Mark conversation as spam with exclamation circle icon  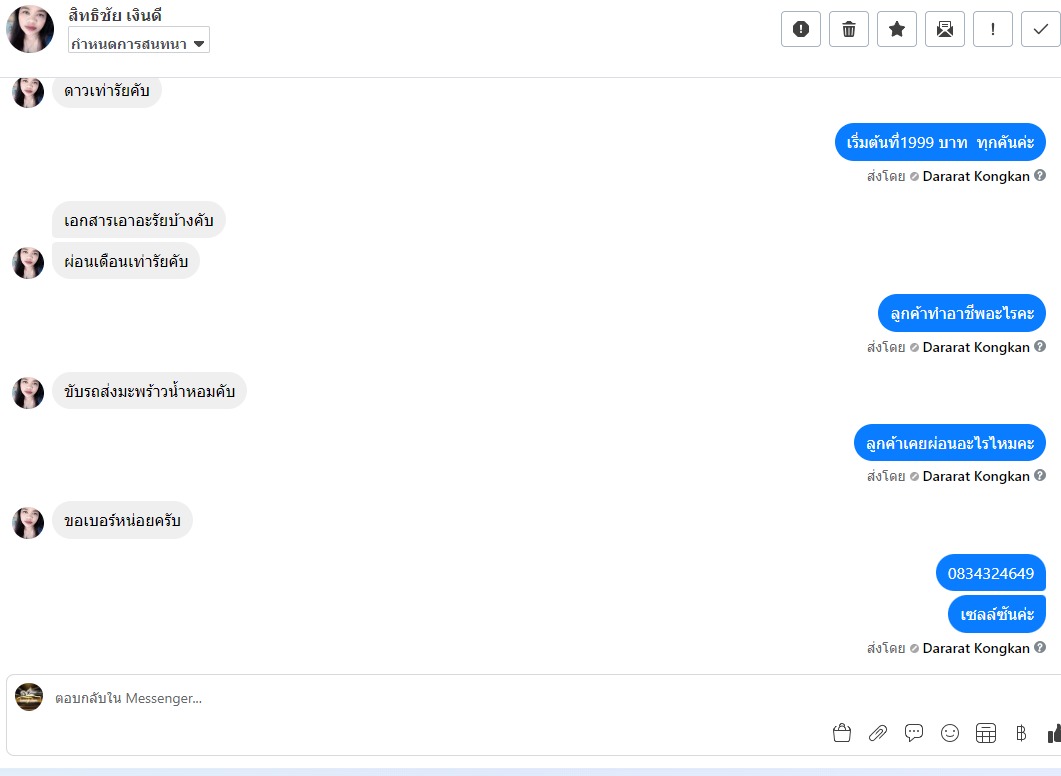click(x=800, y=29)
